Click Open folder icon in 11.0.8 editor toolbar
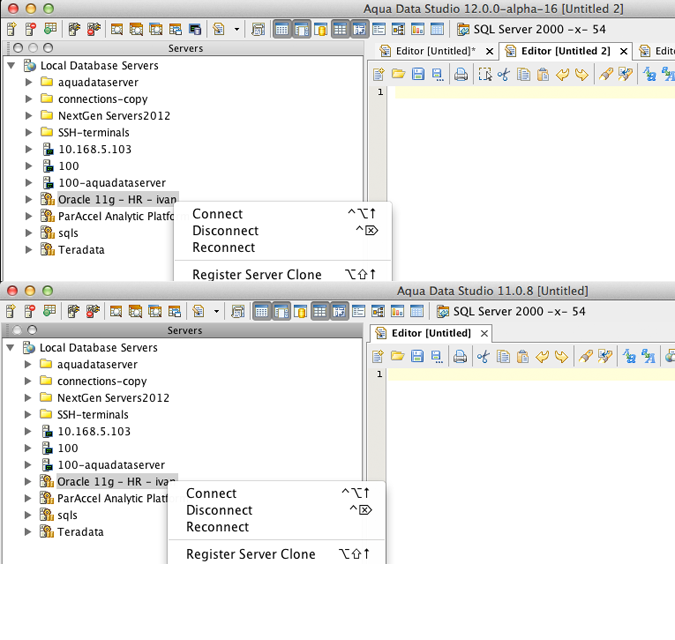The height and width of the screenshot is (640, 675). [x=397, y=356]
